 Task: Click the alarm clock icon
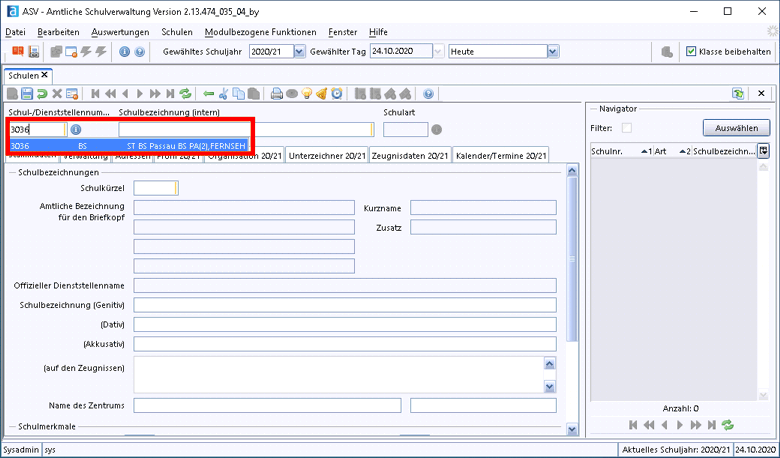pyautogui.click(x=337, y=93)
